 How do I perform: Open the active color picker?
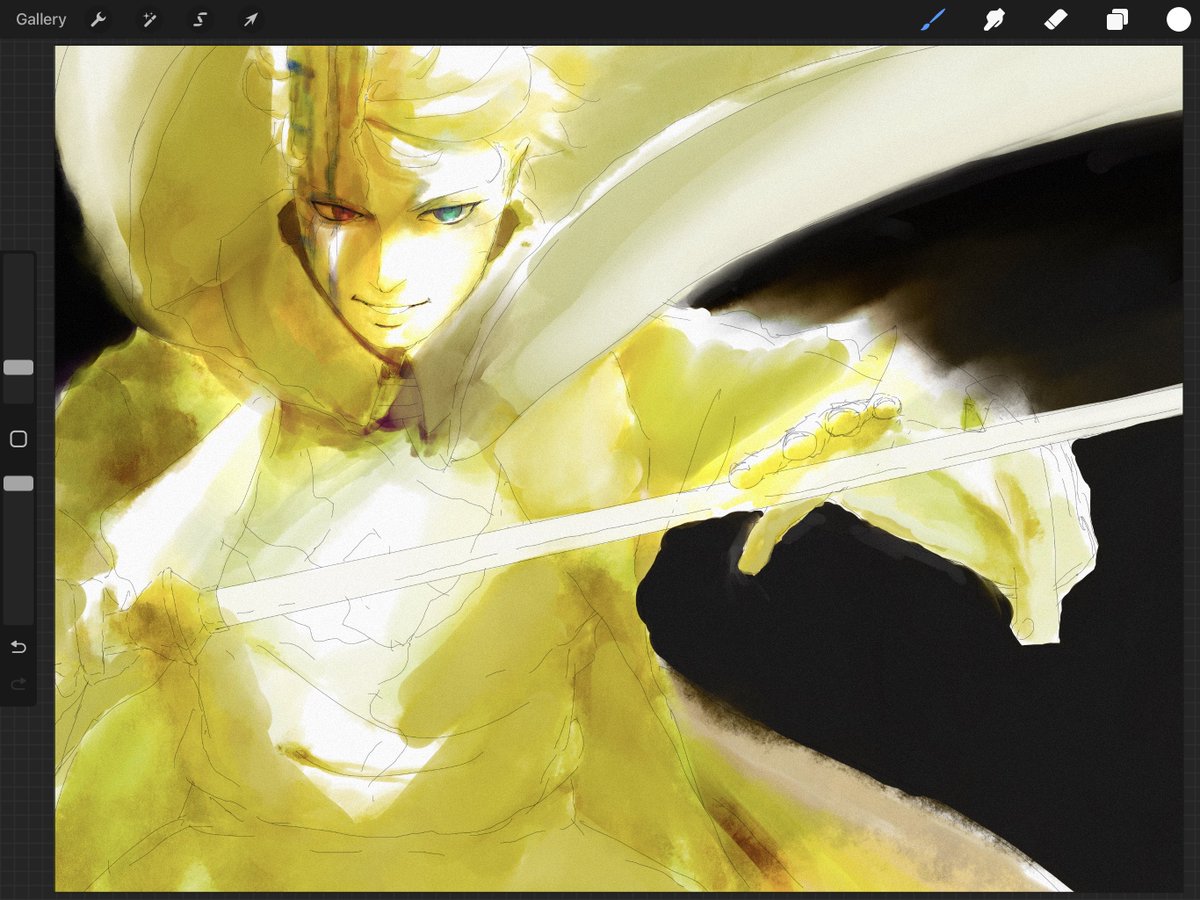click(x=1178, y=19)
